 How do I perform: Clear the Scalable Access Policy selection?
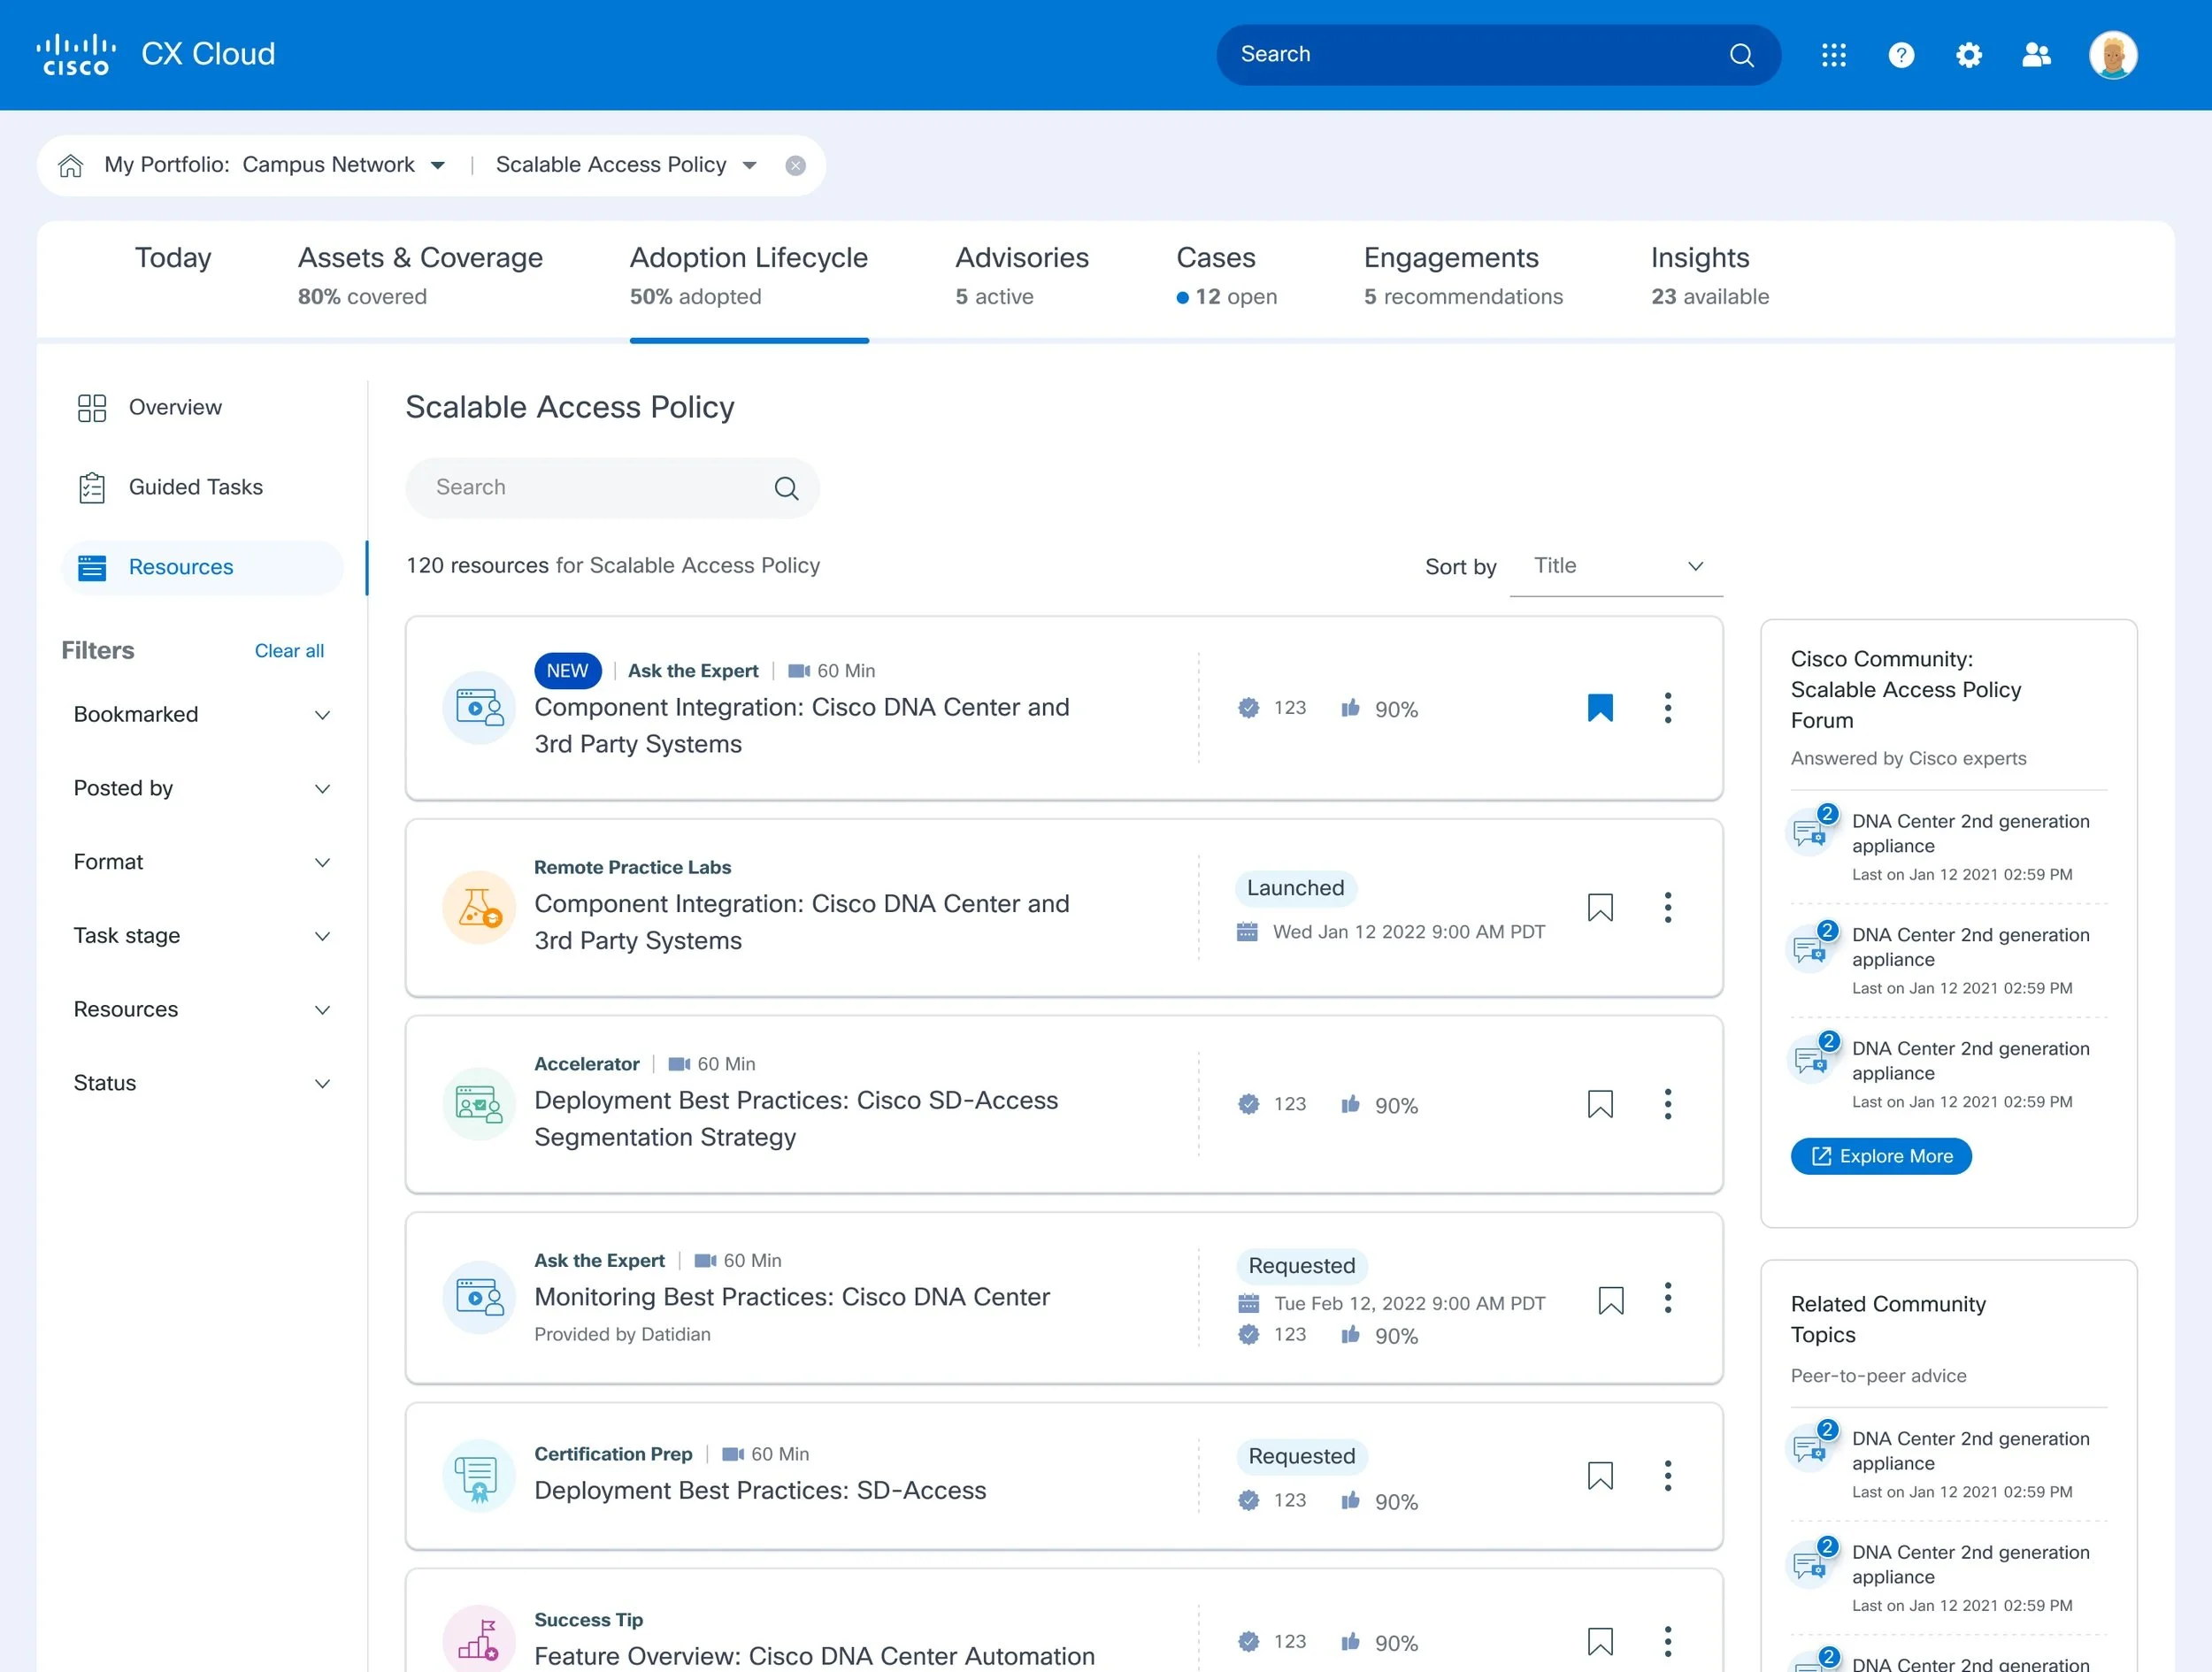pyautogui.click(x=795, y=166)
